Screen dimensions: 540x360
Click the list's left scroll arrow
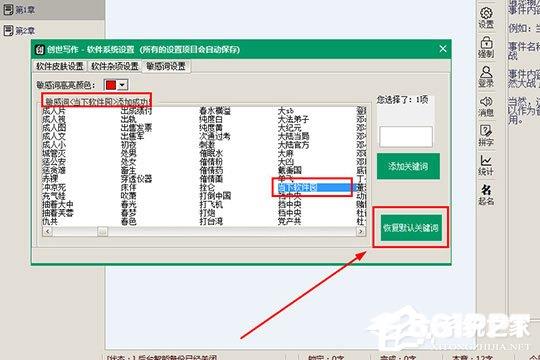pos(48,232)
